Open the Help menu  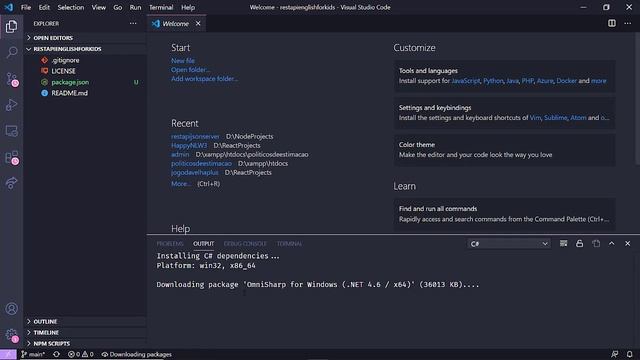[188, 7]
